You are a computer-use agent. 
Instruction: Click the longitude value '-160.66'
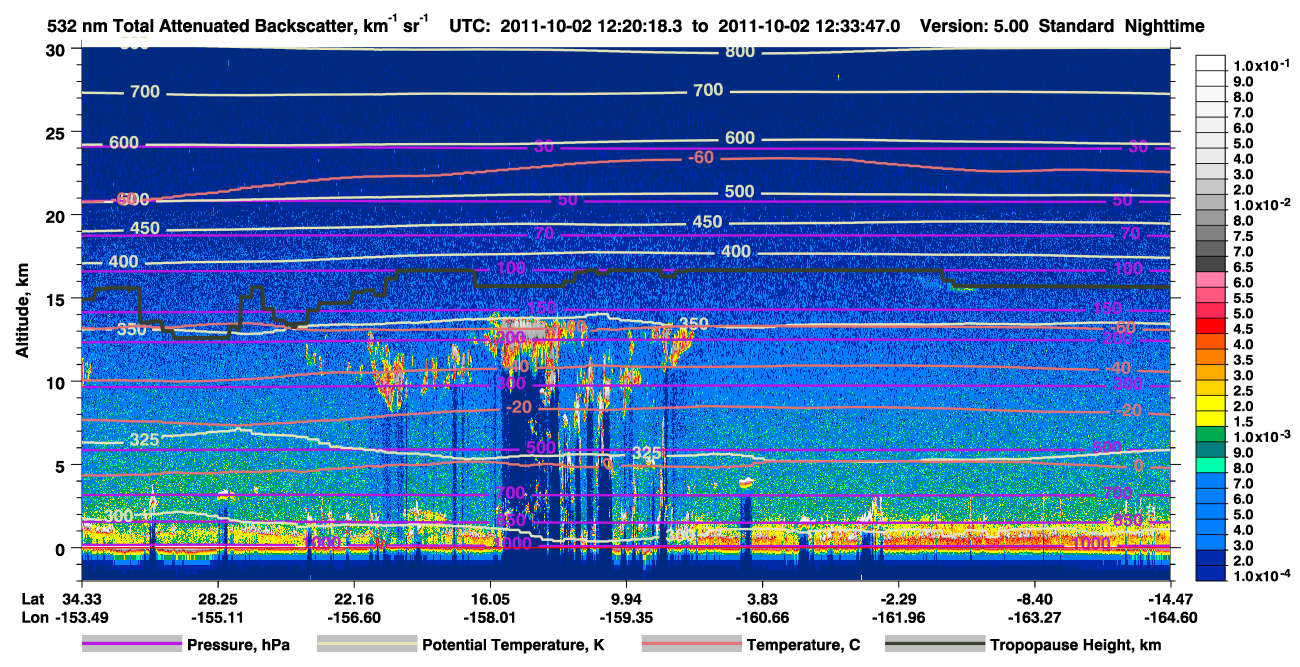(762, 616)
